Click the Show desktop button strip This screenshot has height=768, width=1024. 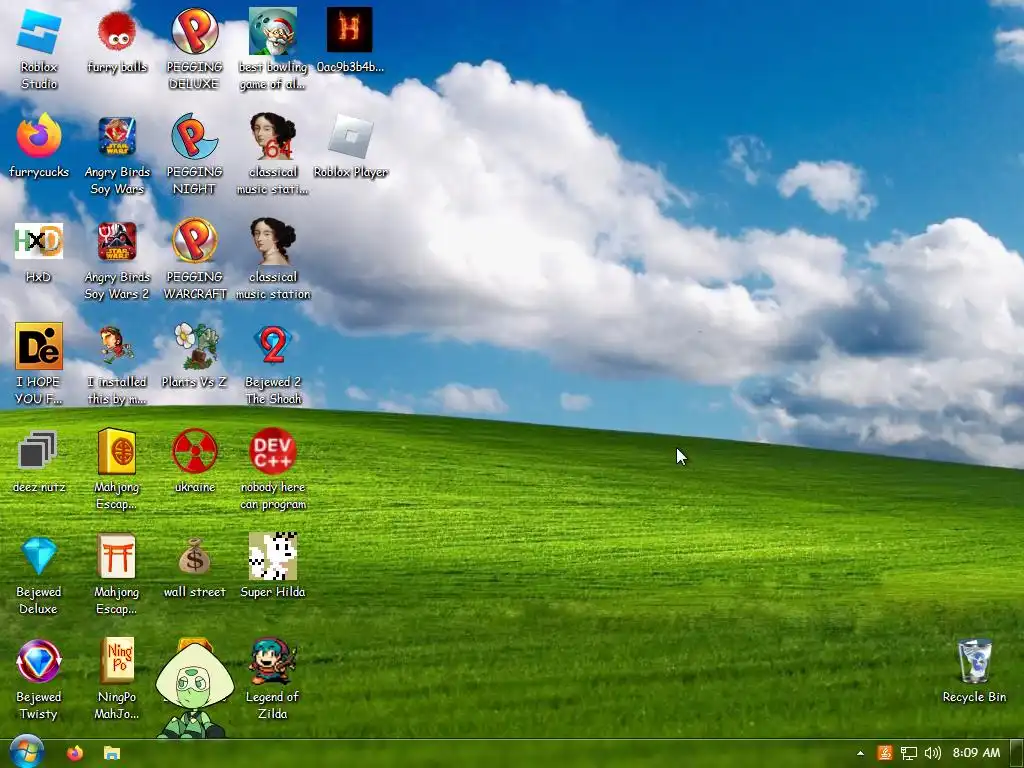[1017, 753]
